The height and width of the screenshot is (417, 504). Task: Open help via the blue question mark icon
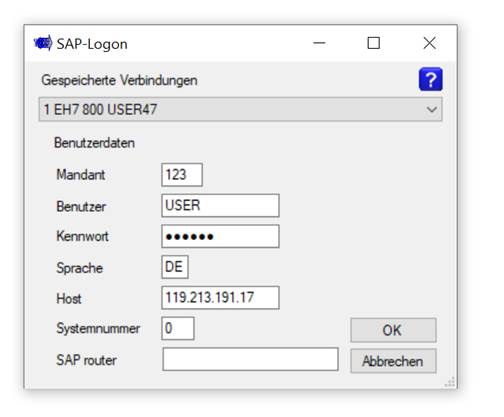(x=430, y=79)
